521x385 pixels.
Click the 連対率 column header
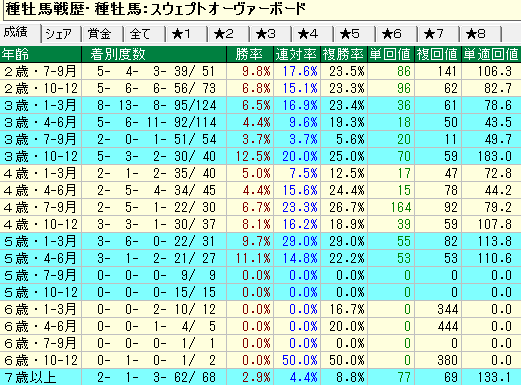pos(297,54)
